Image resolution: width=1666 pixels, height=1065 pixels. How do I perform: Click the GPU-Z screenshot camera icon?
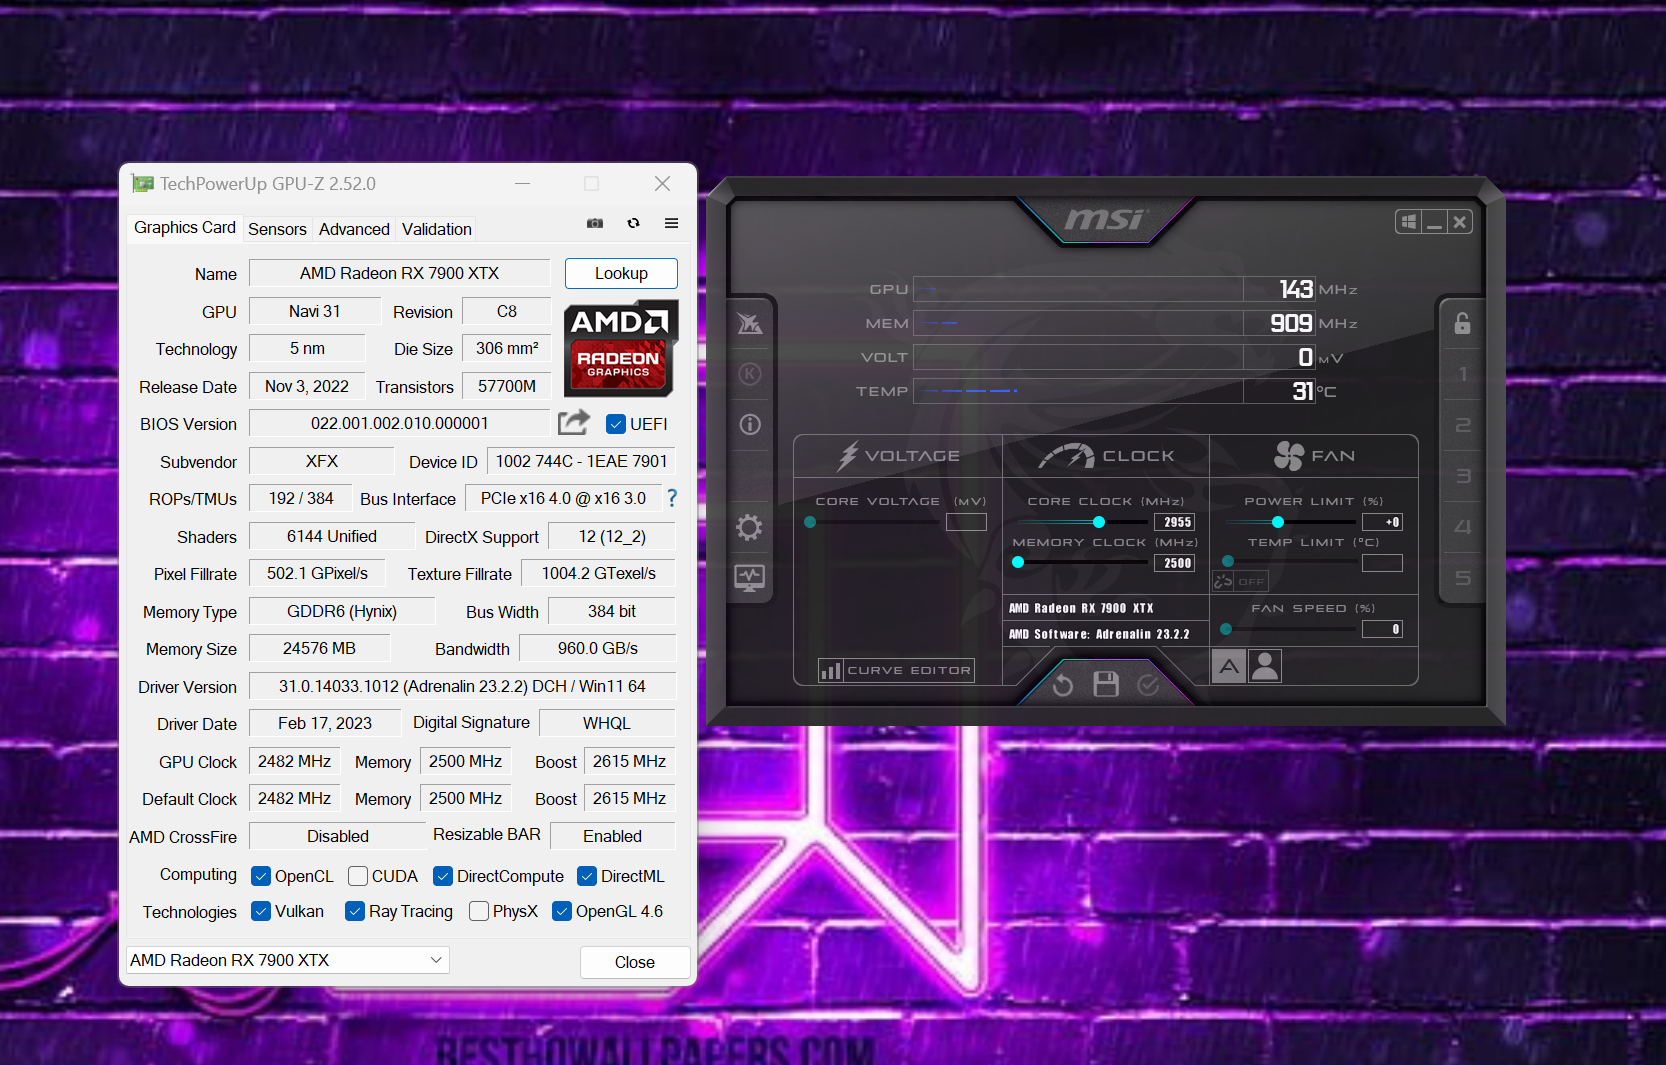click(595, 223)
